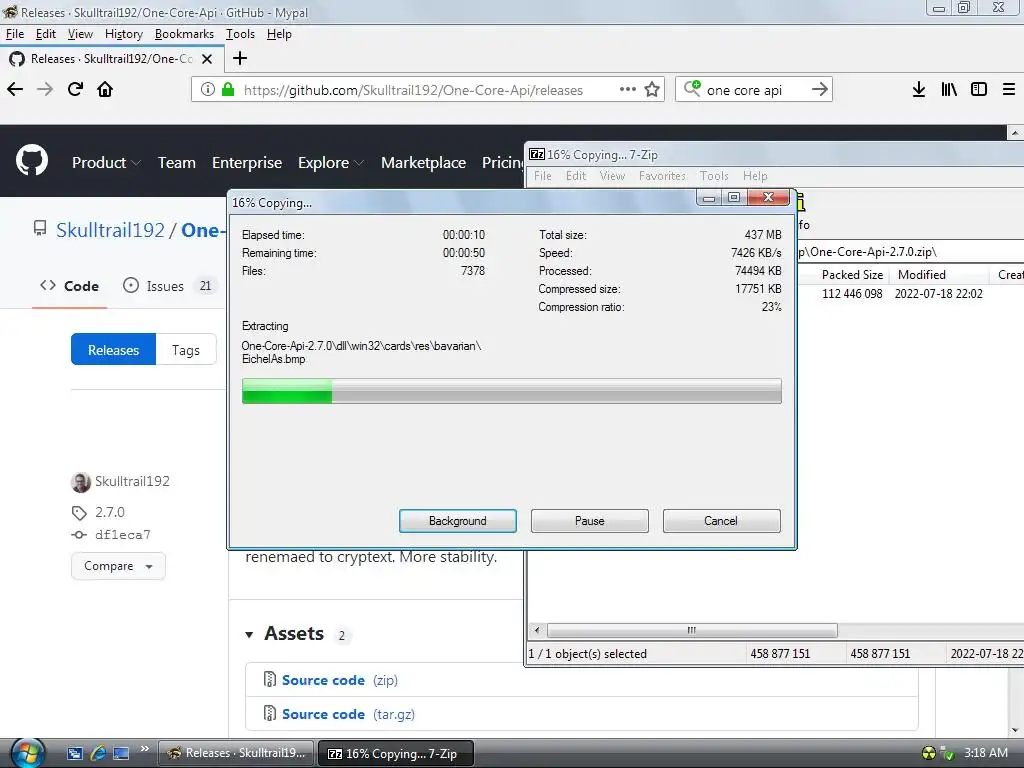Viewport: 1024px width, 768px height.
Task: Open the browser home page icon
Action: tap(105, 89)
